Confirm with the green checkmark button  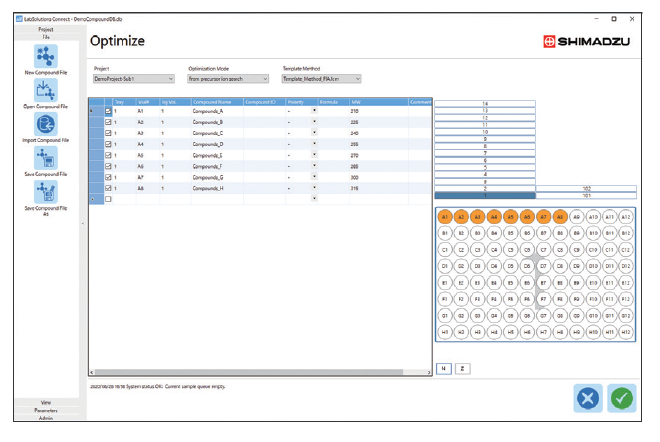622,397
